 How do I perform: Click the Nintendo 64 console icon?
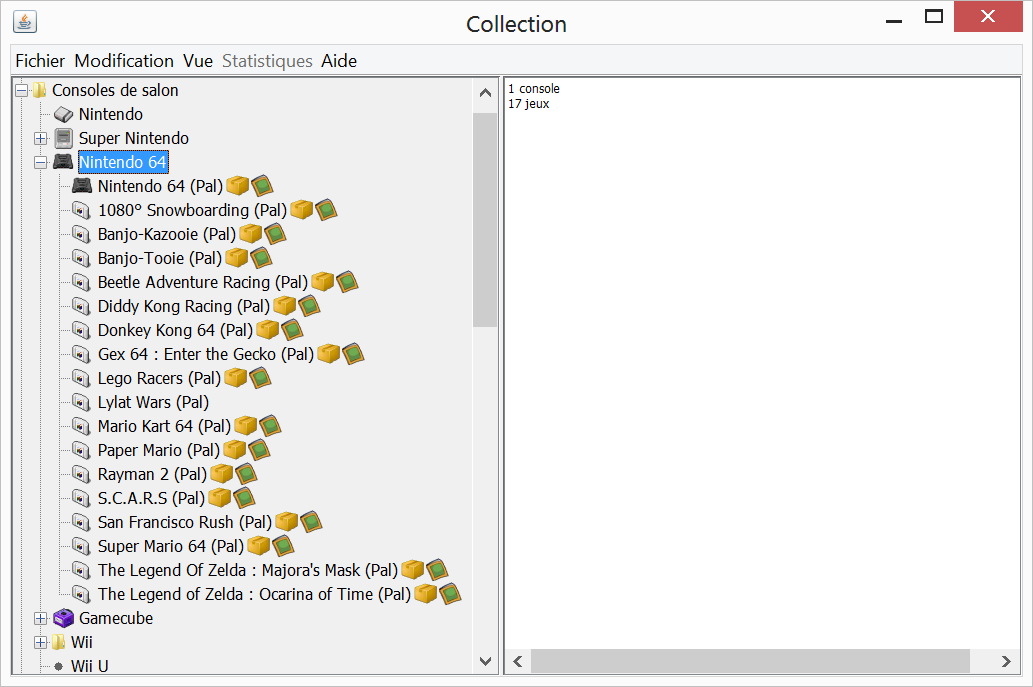point(63,162)
